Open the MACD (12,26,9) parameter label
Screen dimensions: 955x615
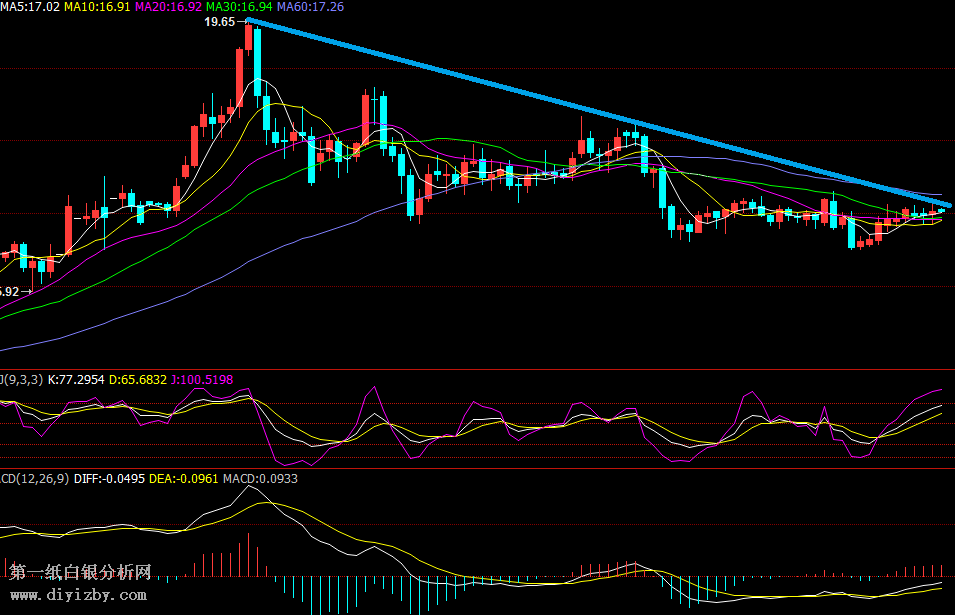[34, 479]
